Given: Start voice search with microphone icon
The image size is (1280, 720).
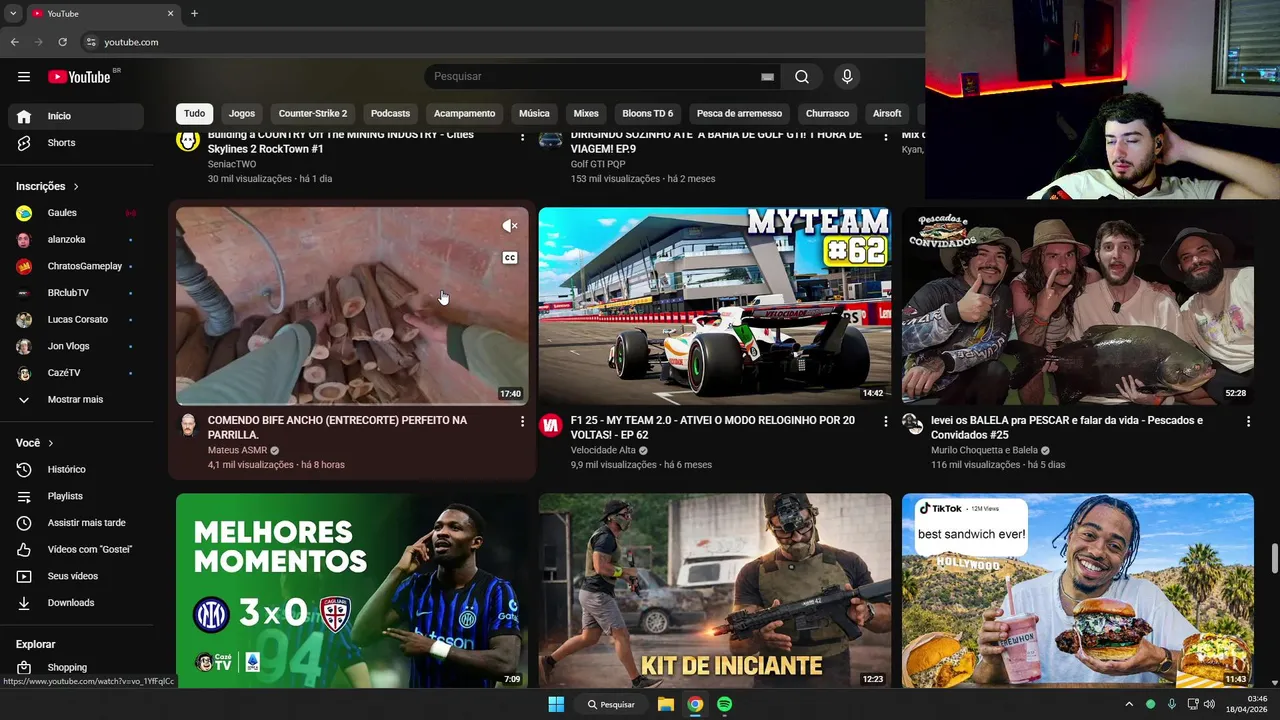Looking at the screenshot, I should [847, 77].
